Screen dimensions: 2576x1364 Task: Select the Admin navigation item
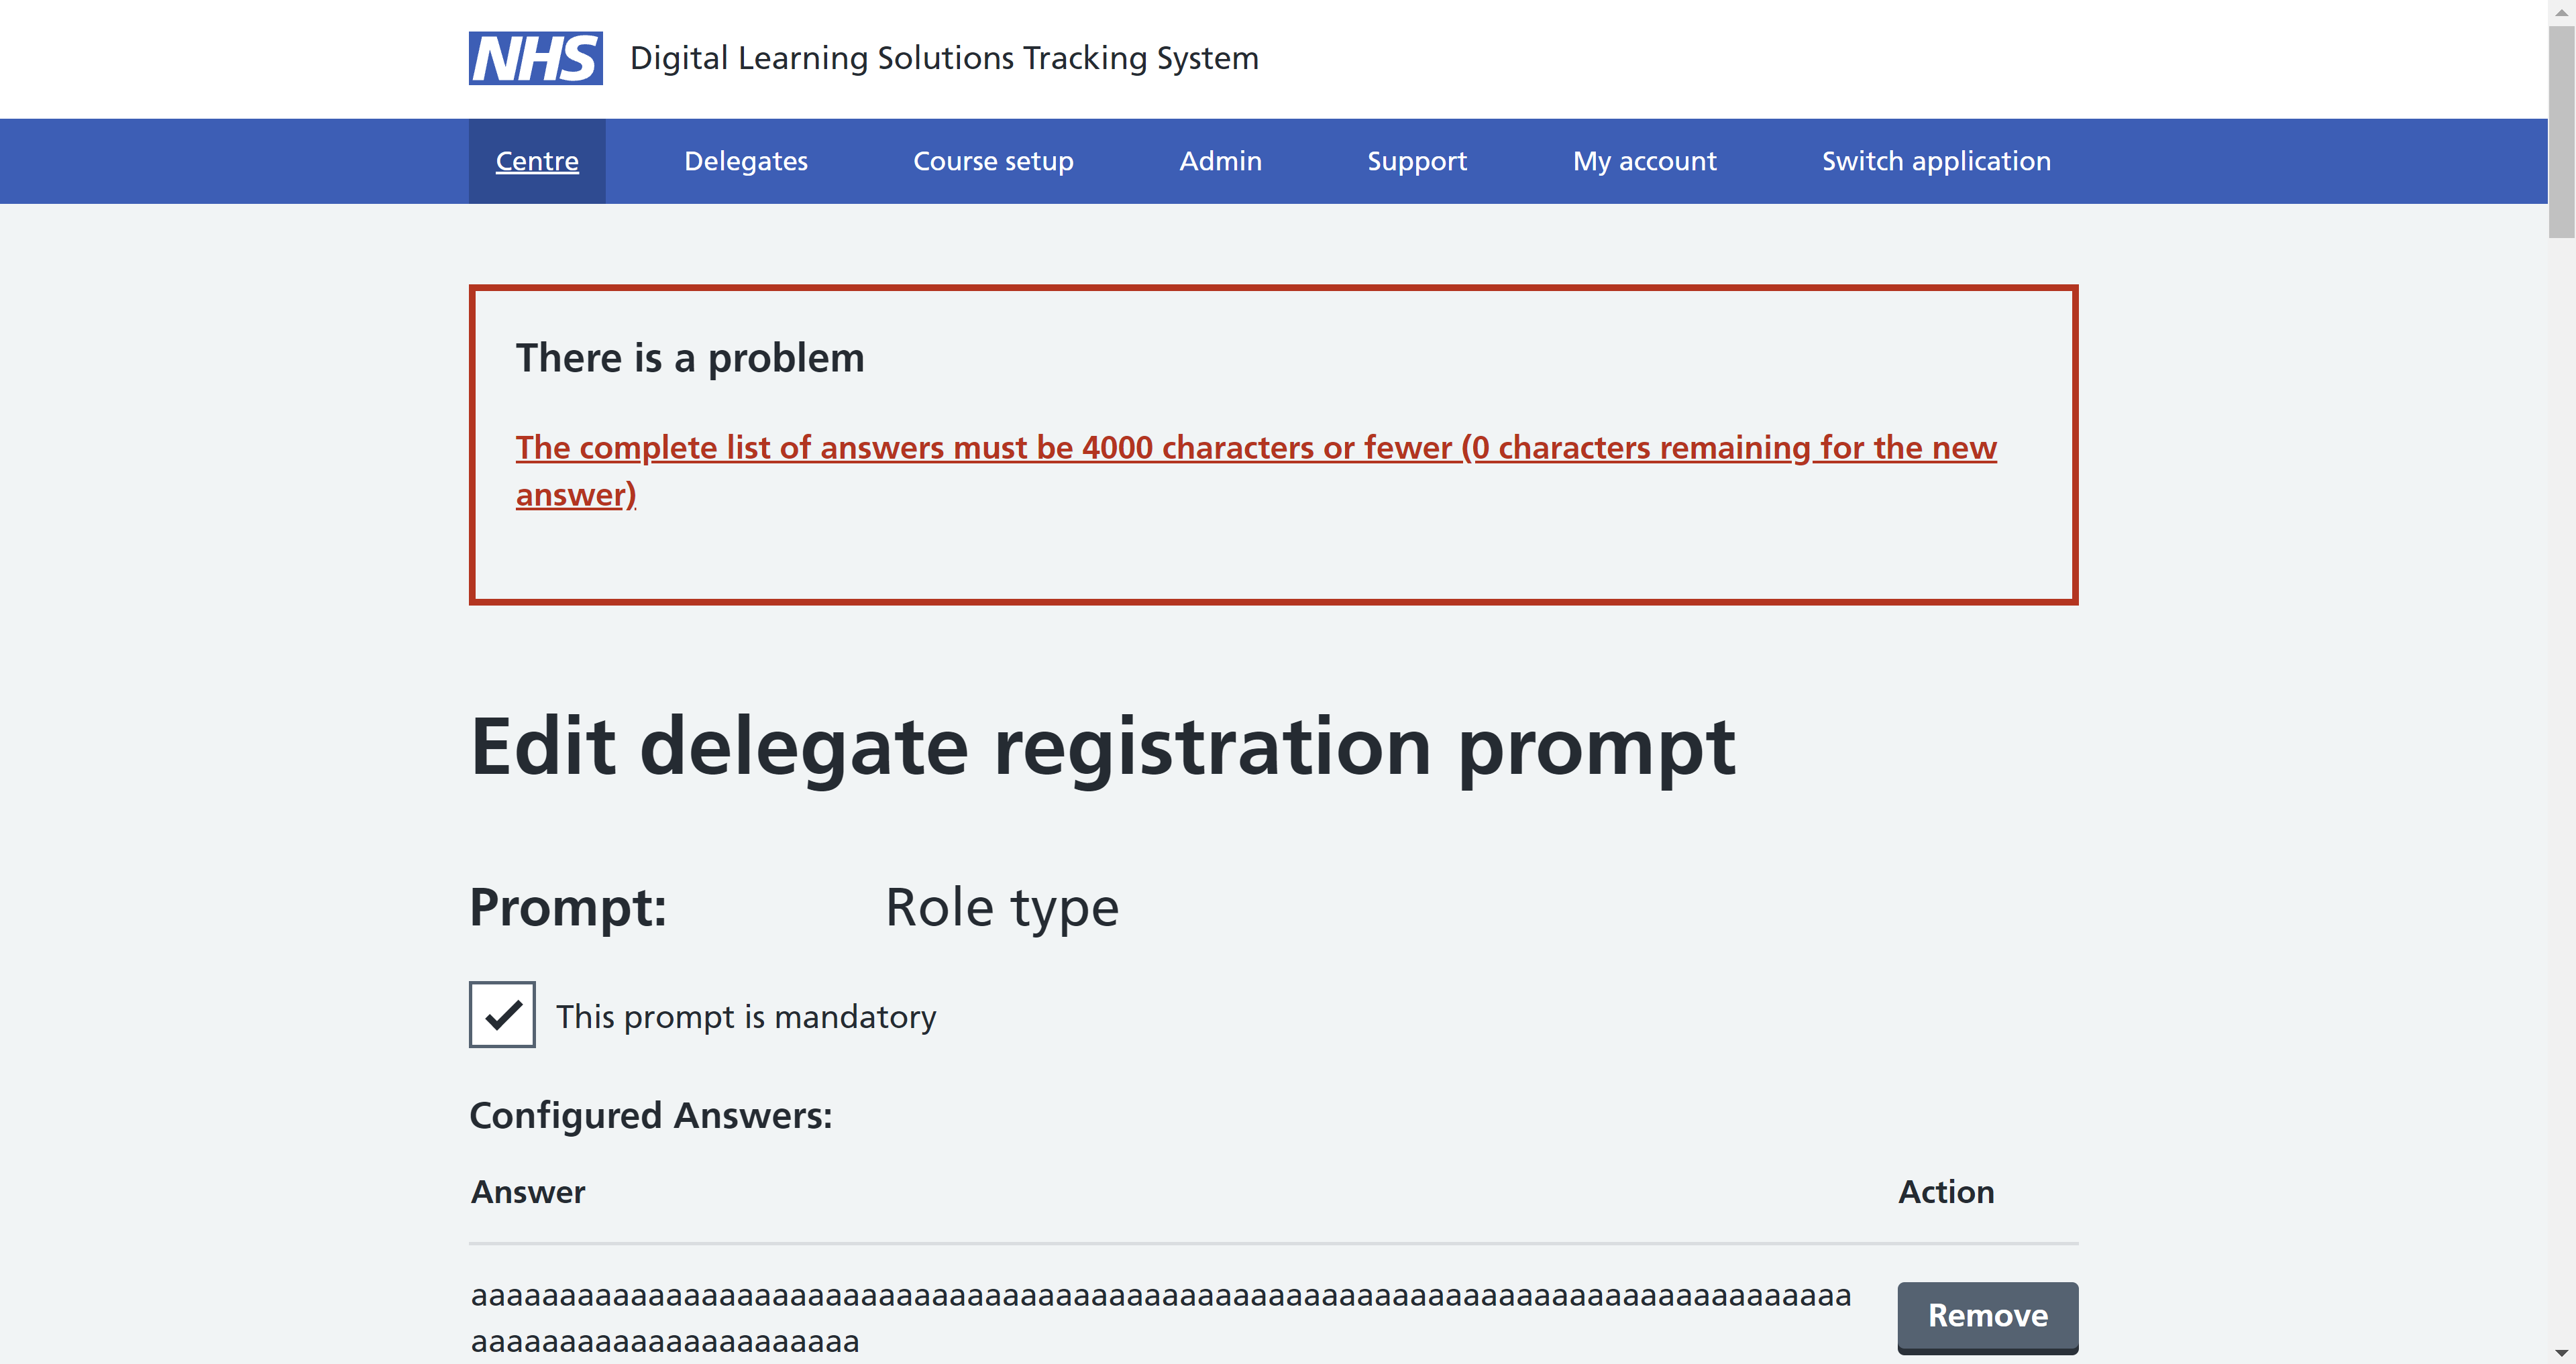[x=1220, y=161]
